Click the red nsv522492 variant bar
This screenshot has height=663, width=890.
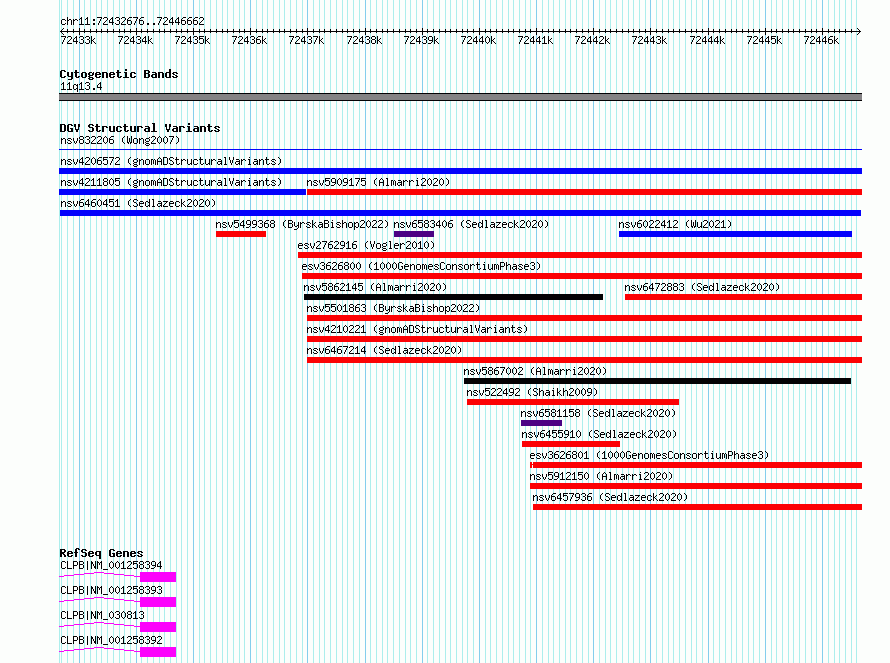tap(573, 402)
